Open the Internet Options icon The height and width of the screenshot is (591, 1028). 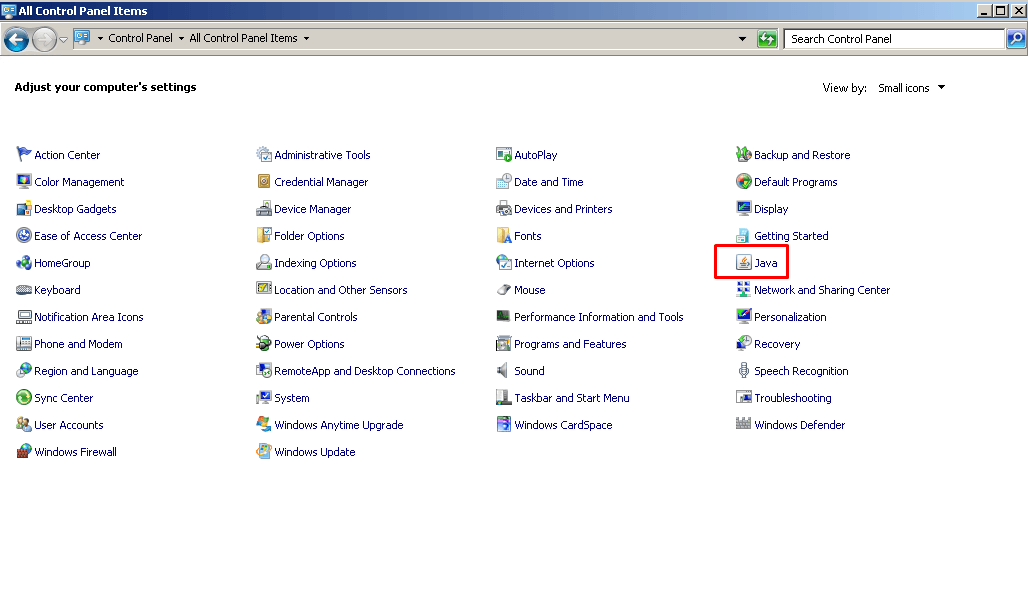[504, 262]
